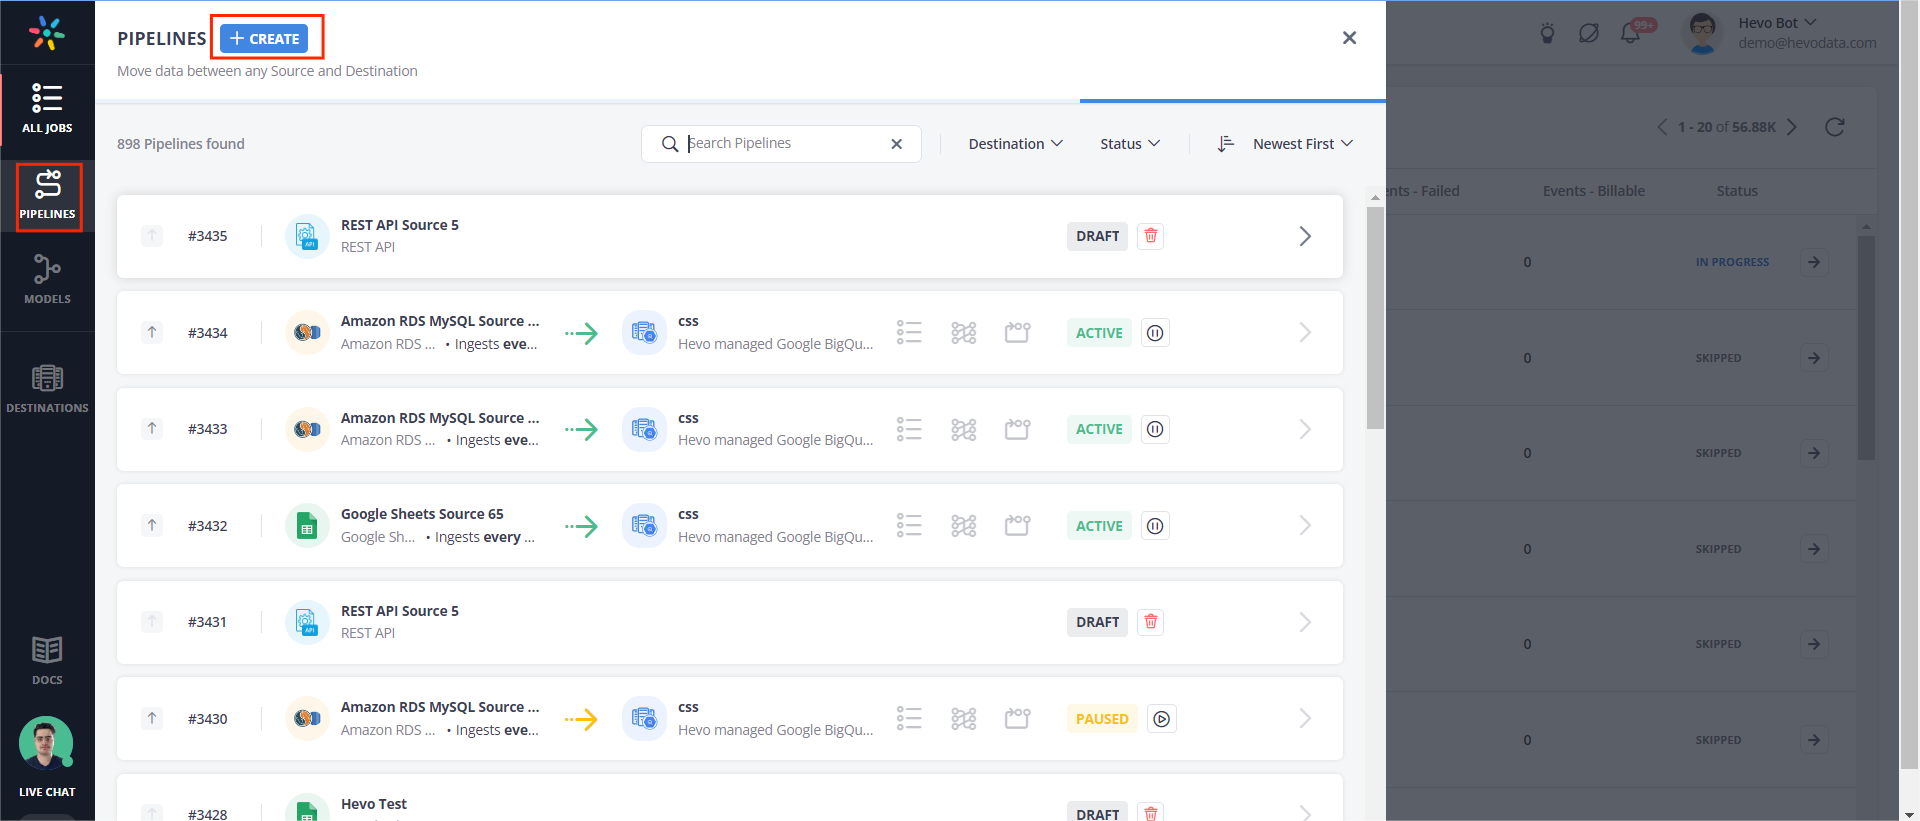This screenshot has width=1920, height=821.
Task: Delete draft pipeline #3431
Action: (1151, 622)
